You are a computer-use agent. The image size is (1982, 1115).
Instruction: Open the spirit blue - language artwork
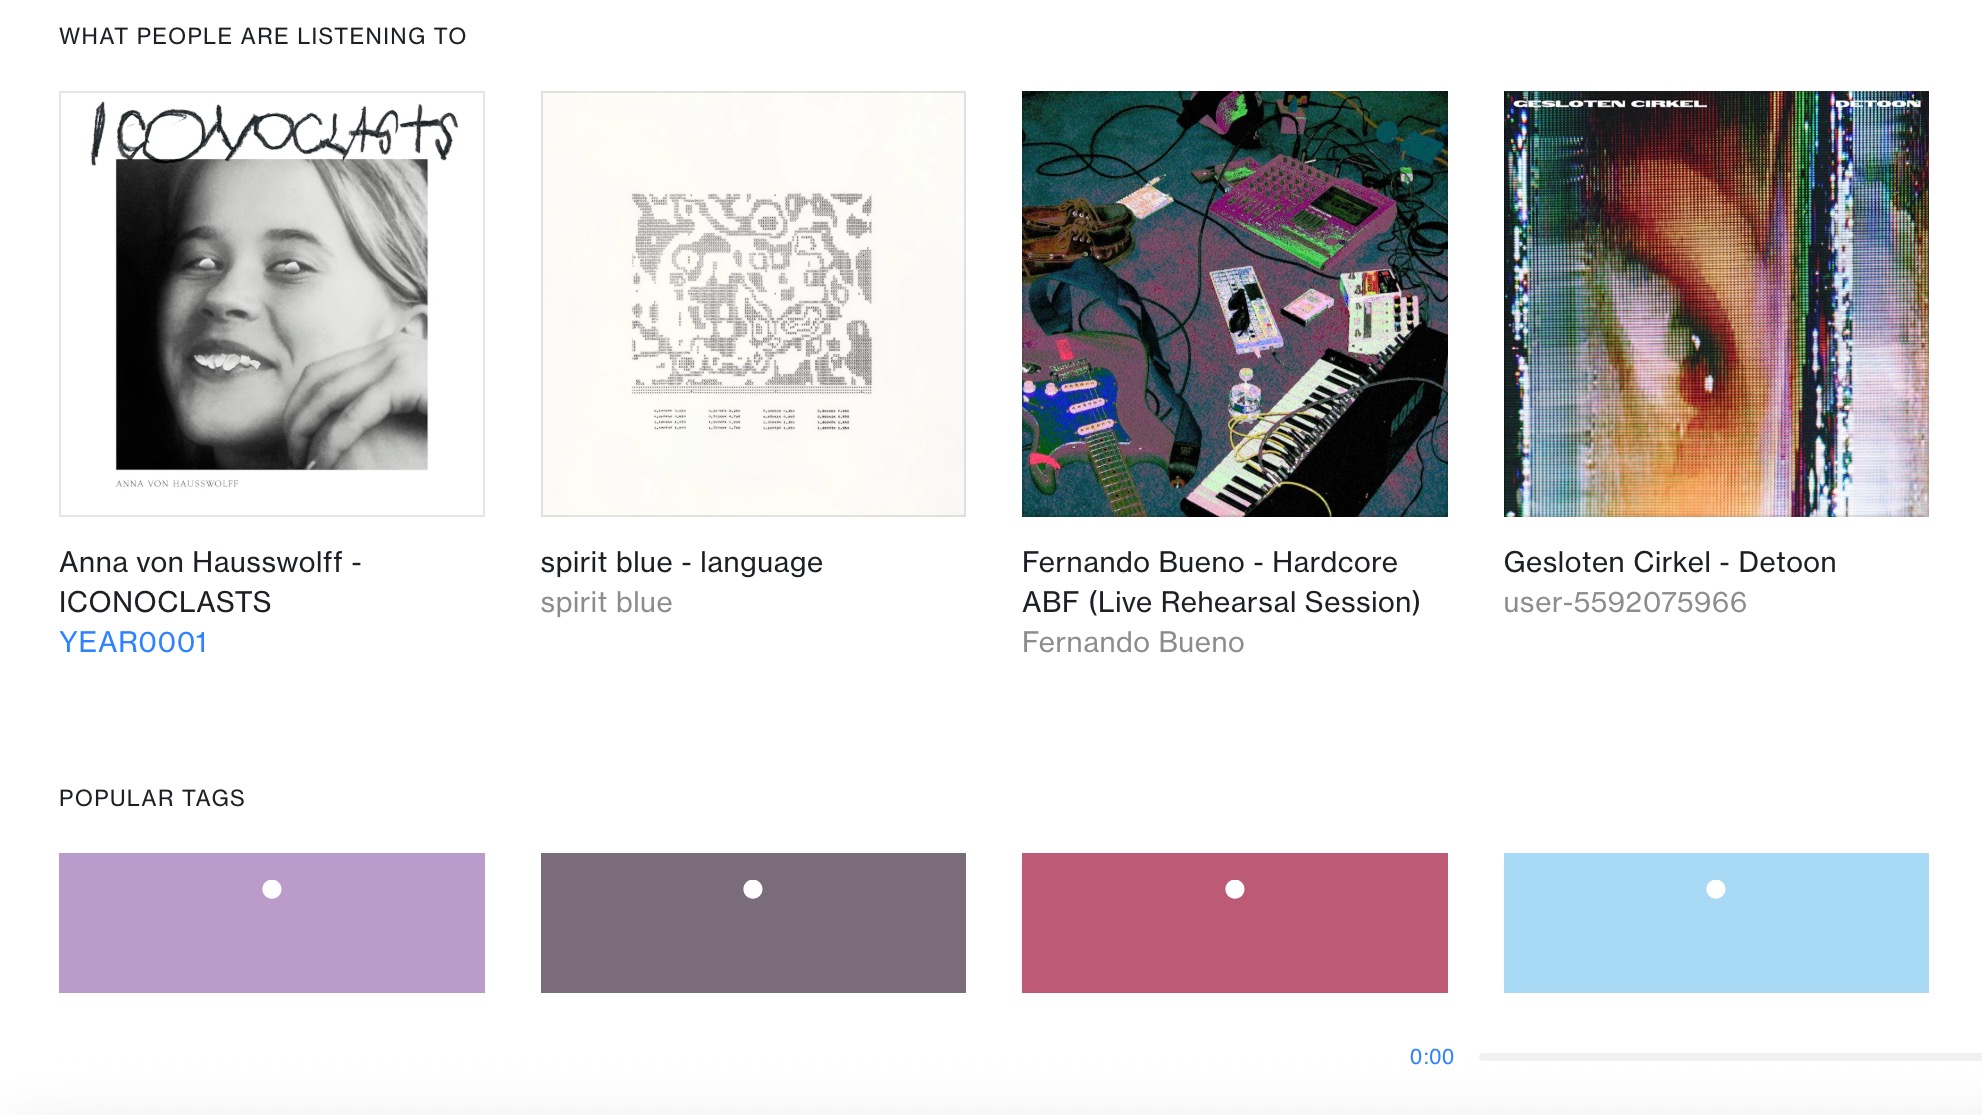coord(753,303)
